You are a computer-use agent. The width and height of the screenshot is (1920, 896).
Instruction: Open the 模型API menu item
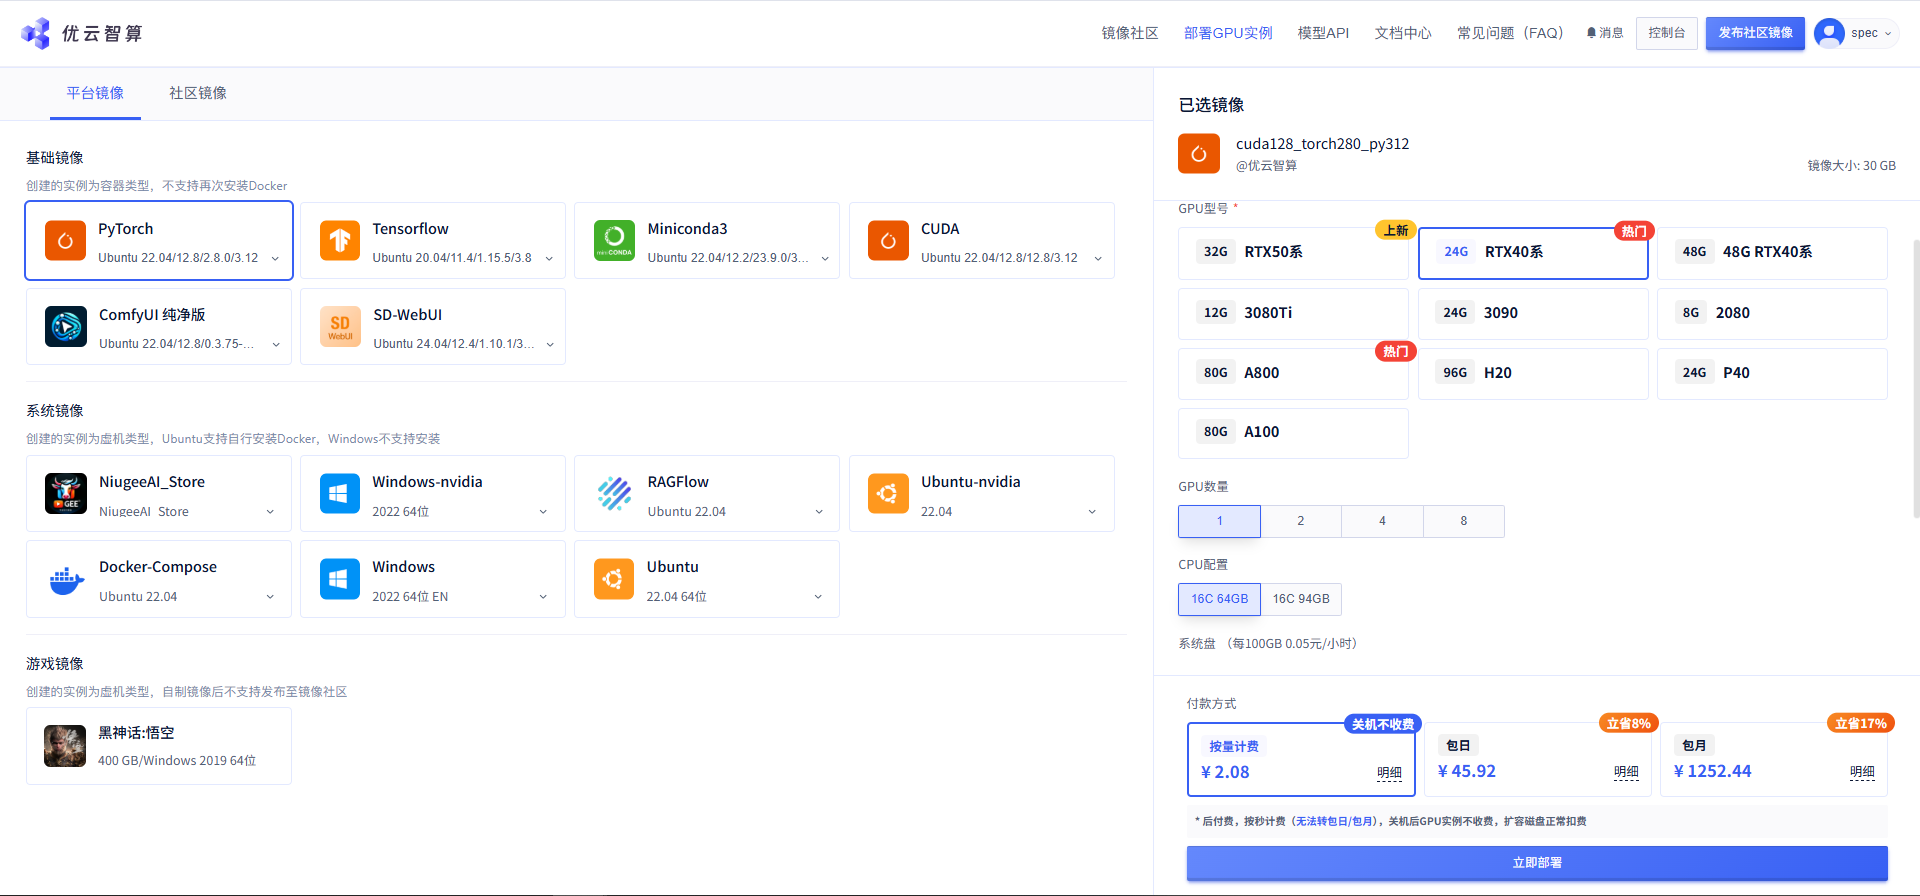[x=1323, y=33]
